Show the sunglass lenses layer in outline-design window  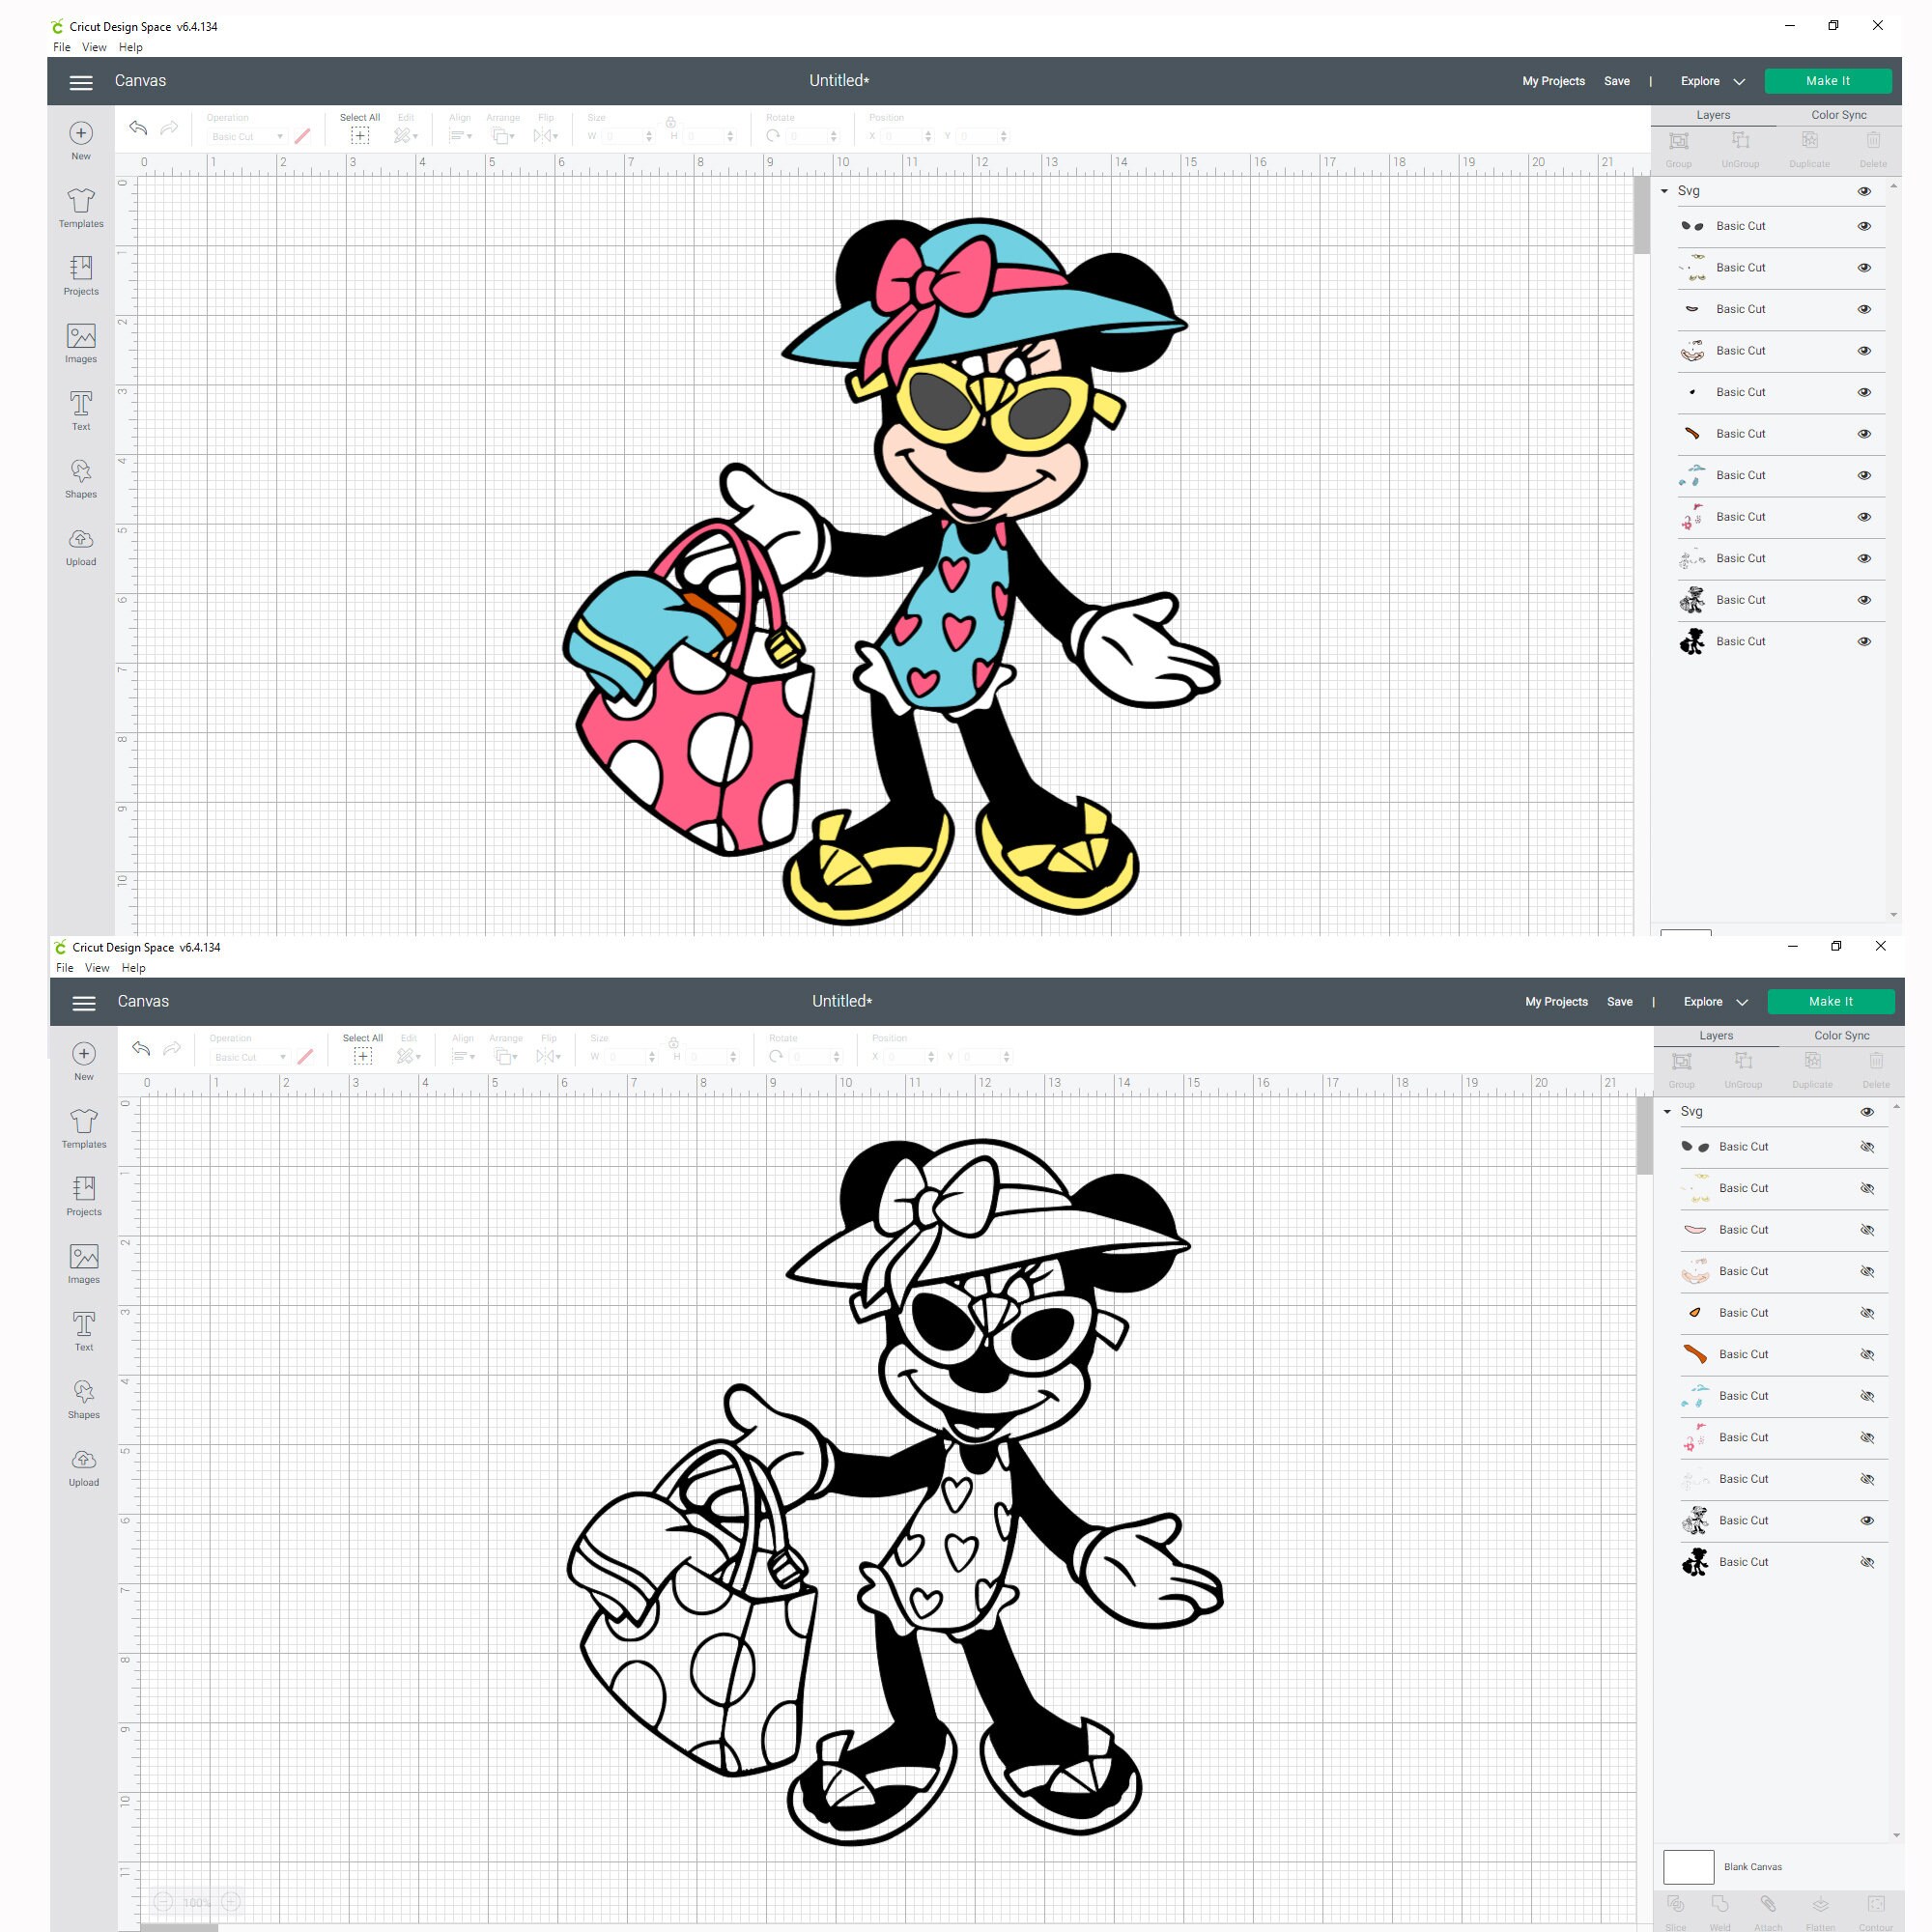[x=1867, y=1147]
